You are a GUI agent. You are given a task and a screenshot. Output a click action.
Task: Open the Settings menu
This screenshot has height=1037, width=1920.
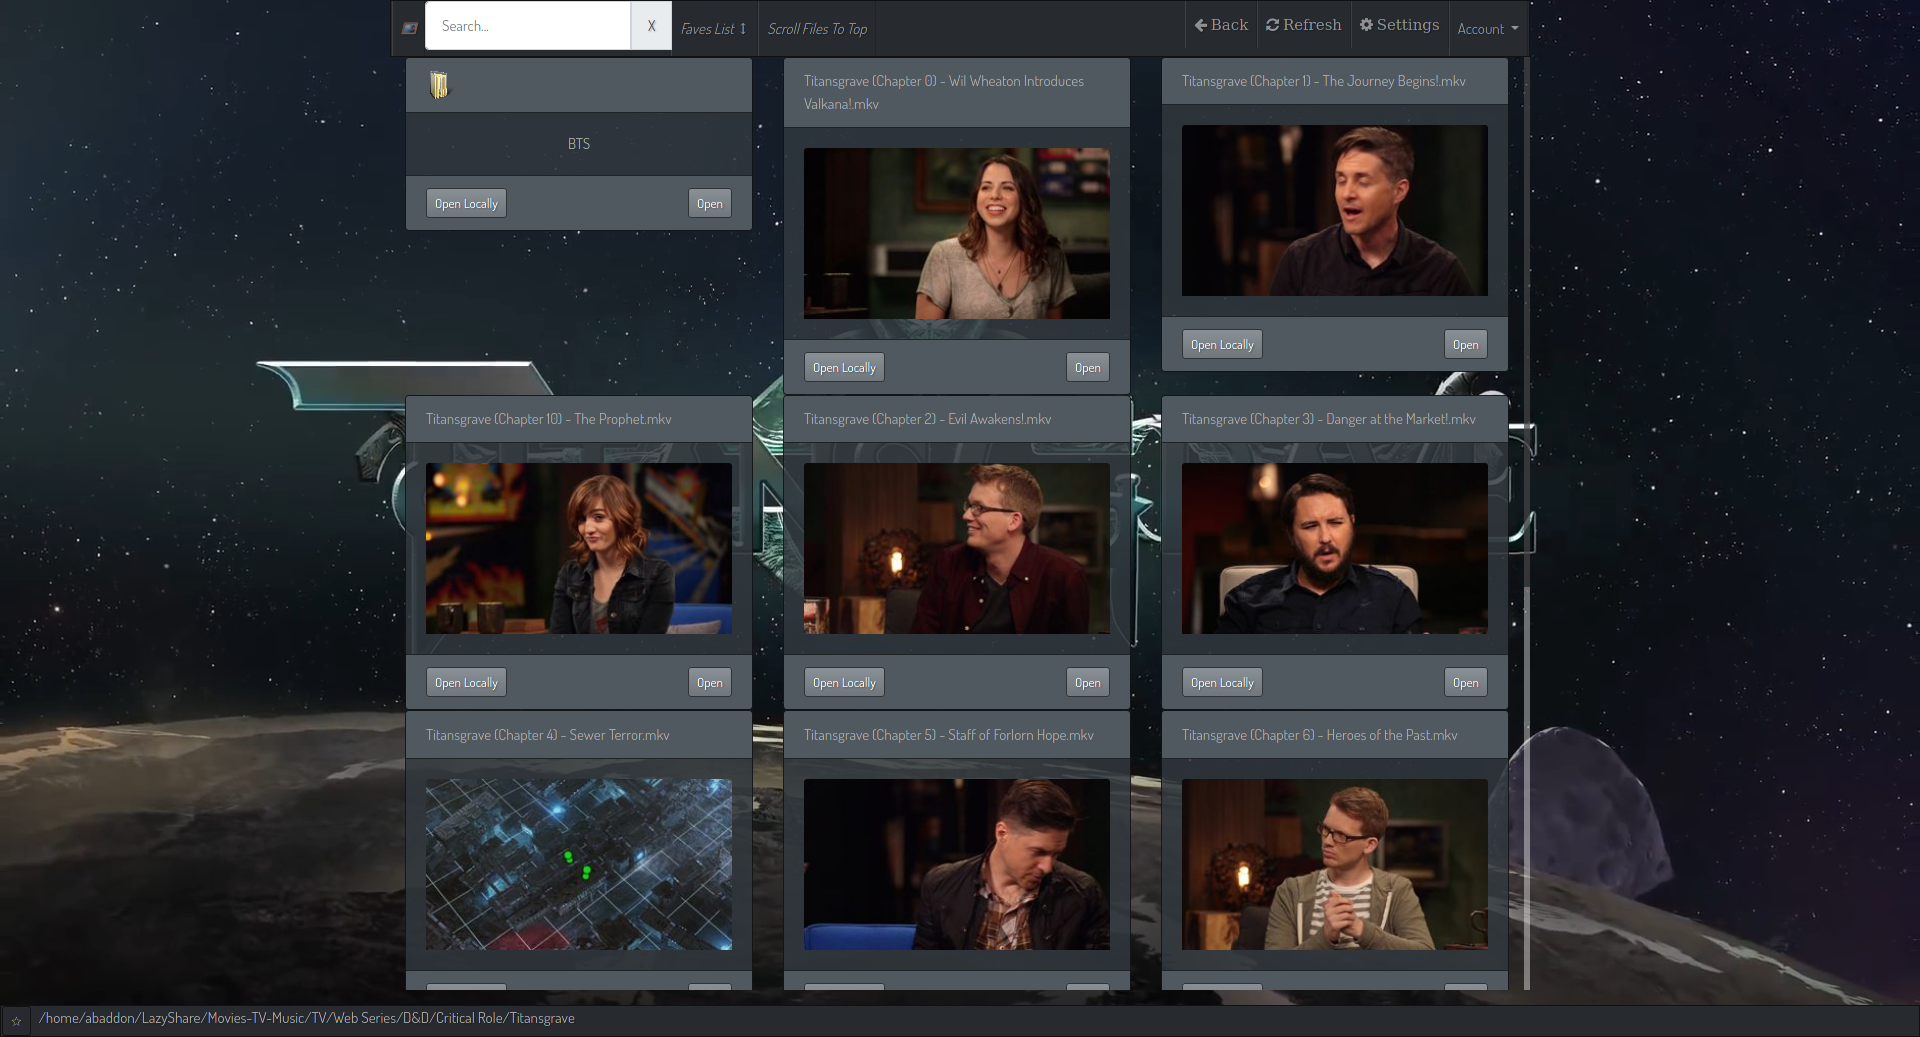(x=1400, y=25)
